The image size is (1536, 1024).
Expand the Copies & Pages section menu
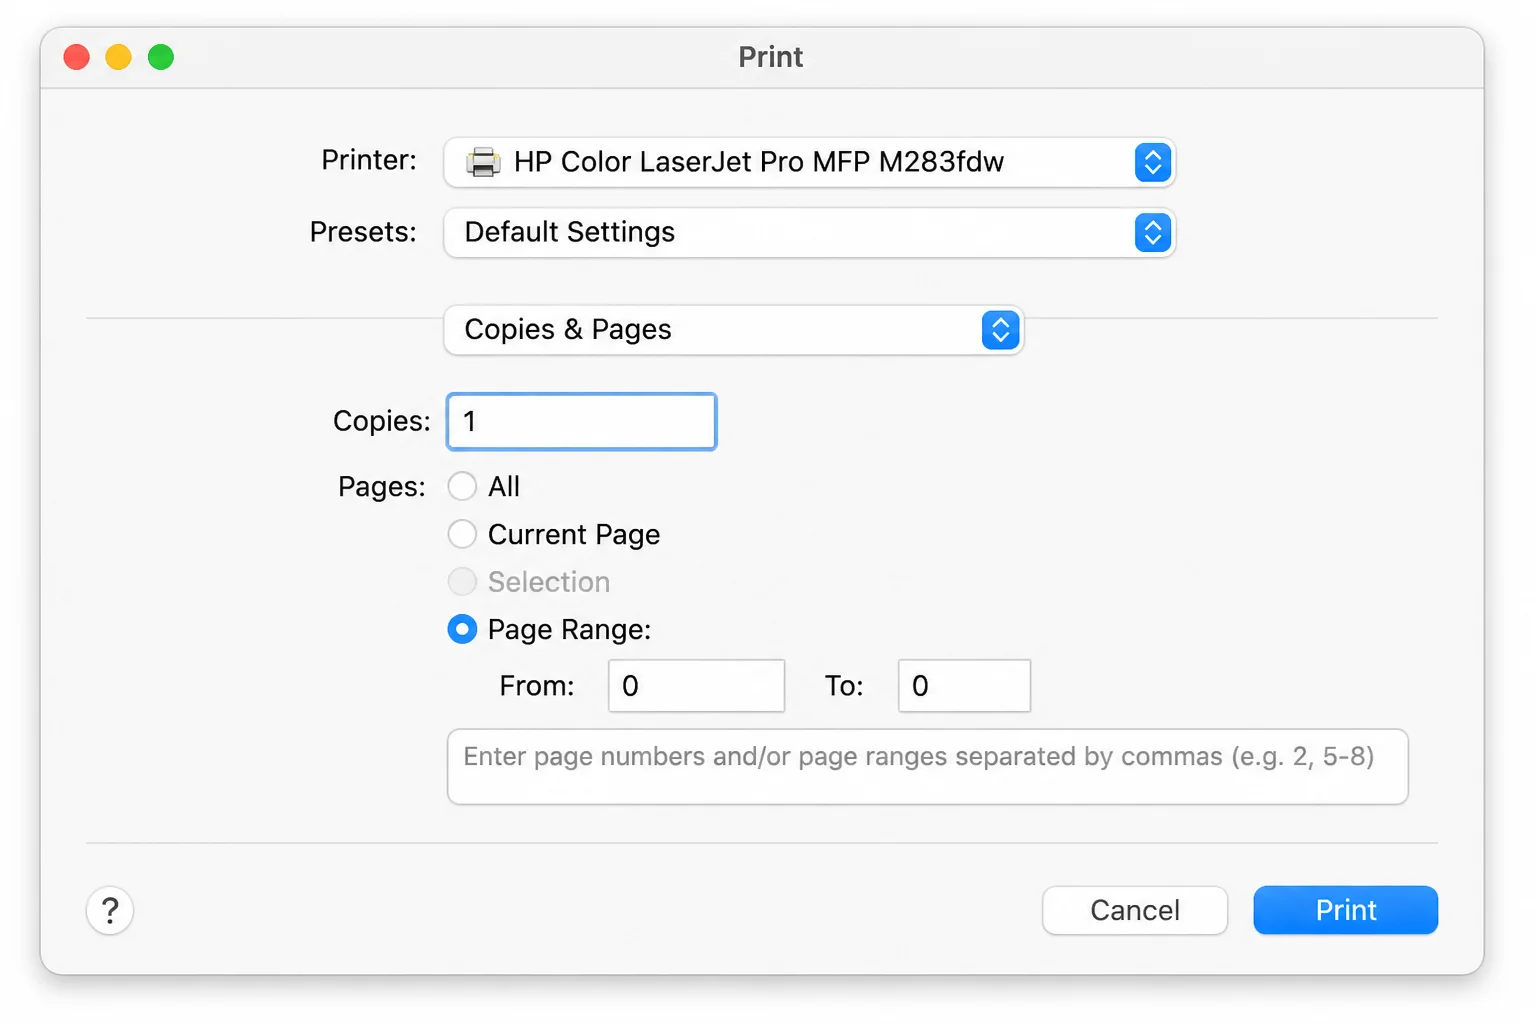click(x=733, y=330)
